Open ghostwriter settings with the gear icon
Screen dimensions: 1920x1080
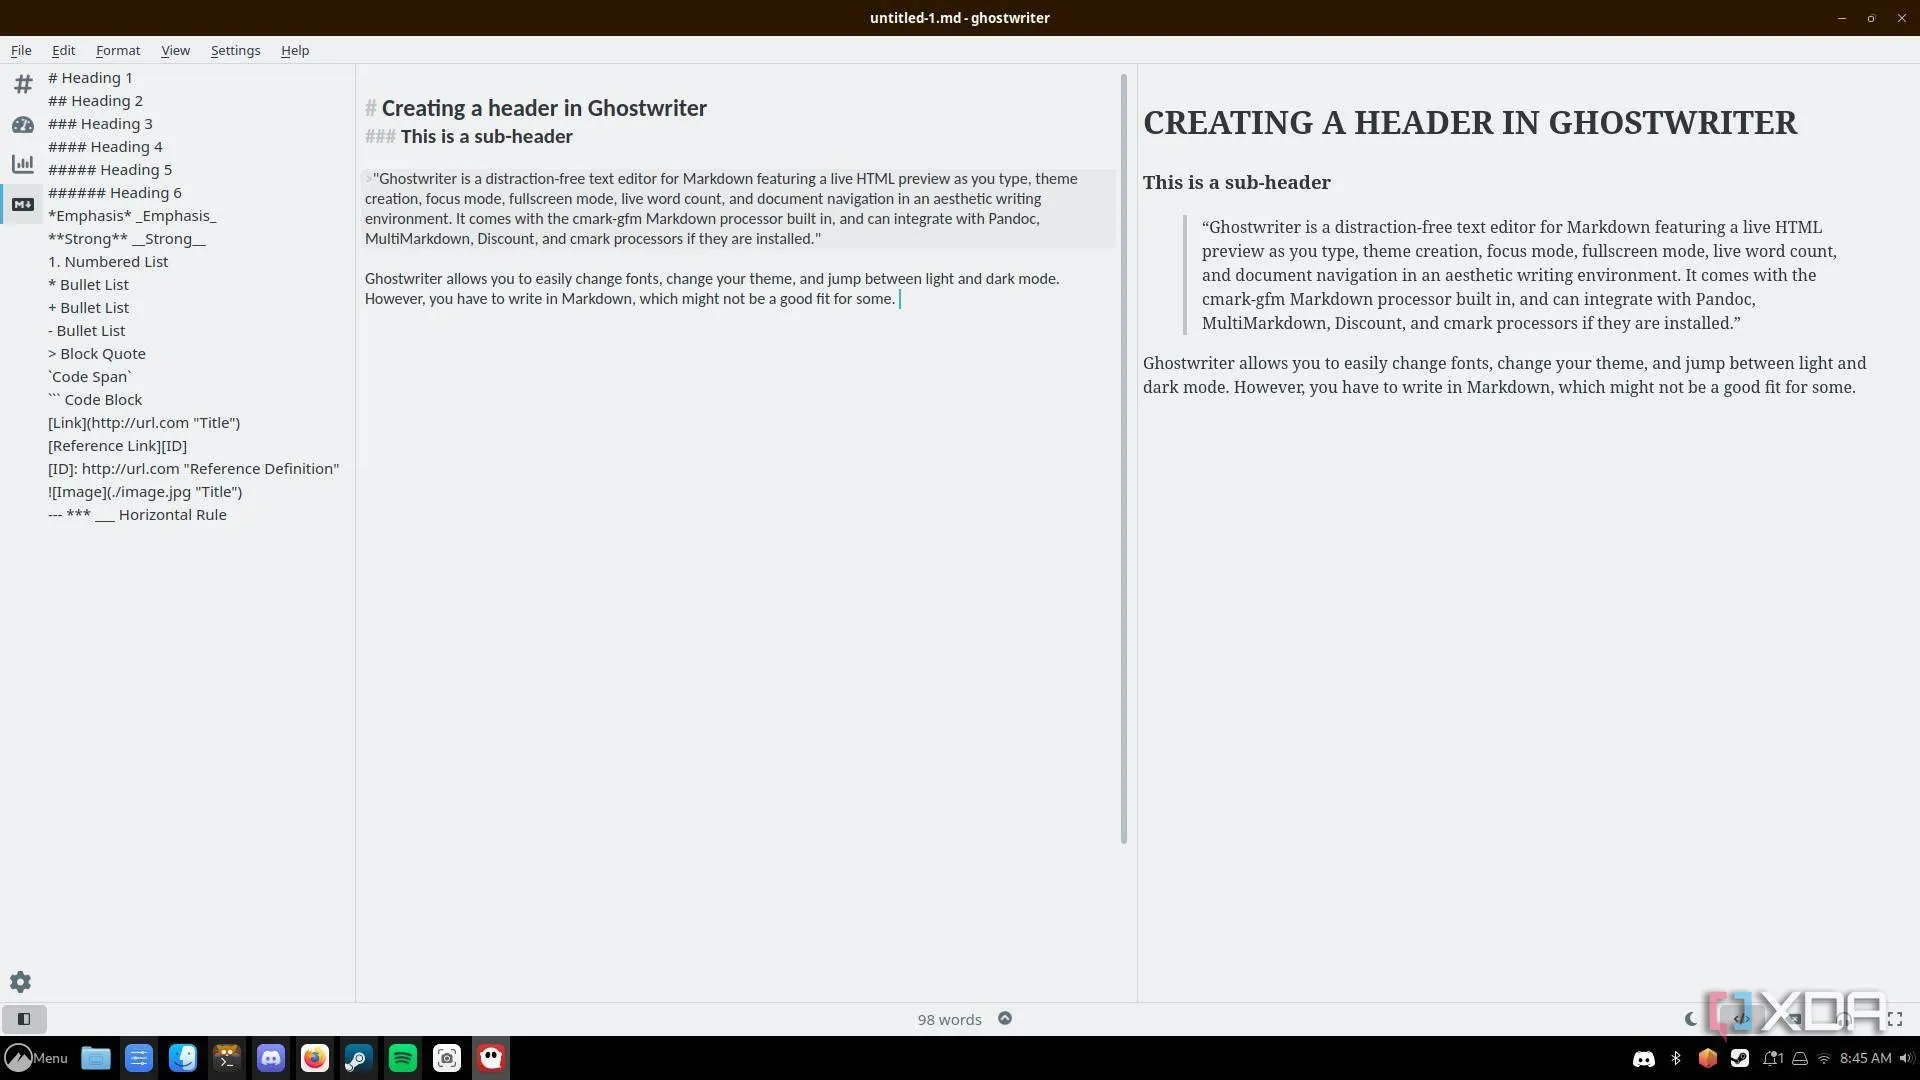coord(21,982)
